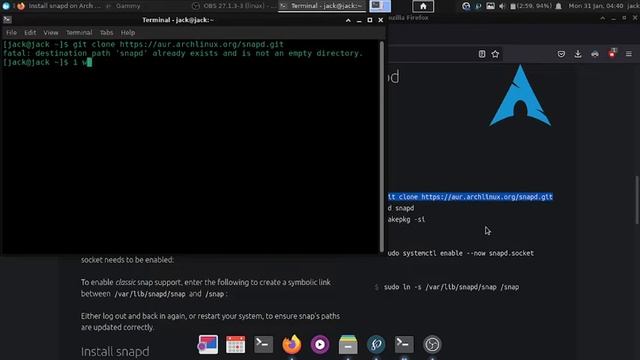Viewport: 640px width, 360px height.
Task: Open the Terminal menu in menu bar
Action: click(79, 32)
